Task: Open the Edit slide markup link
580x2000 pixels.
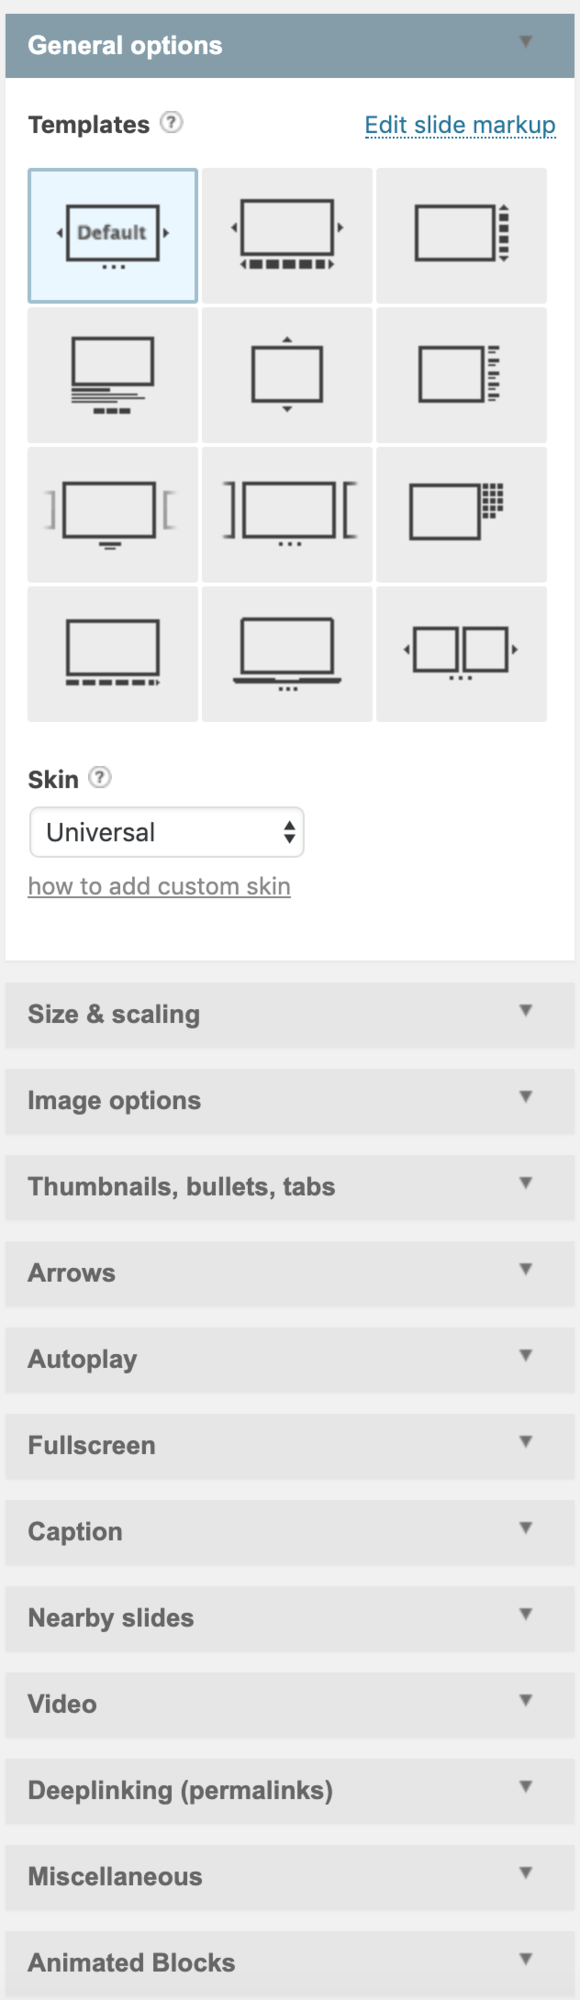Action: pyautogui.click(x=460, y=125)
